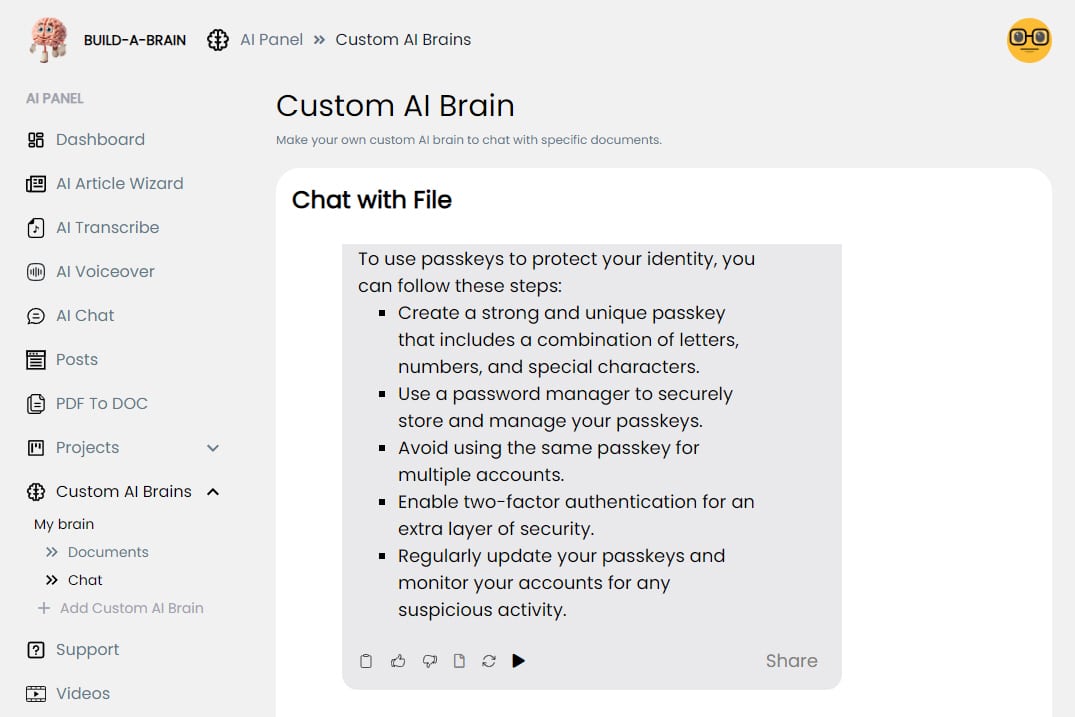Give the response a thumbs up

[398, 660]
